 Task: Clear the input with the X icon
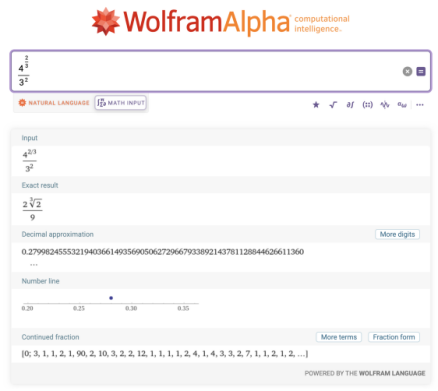(x=407, y=71)
